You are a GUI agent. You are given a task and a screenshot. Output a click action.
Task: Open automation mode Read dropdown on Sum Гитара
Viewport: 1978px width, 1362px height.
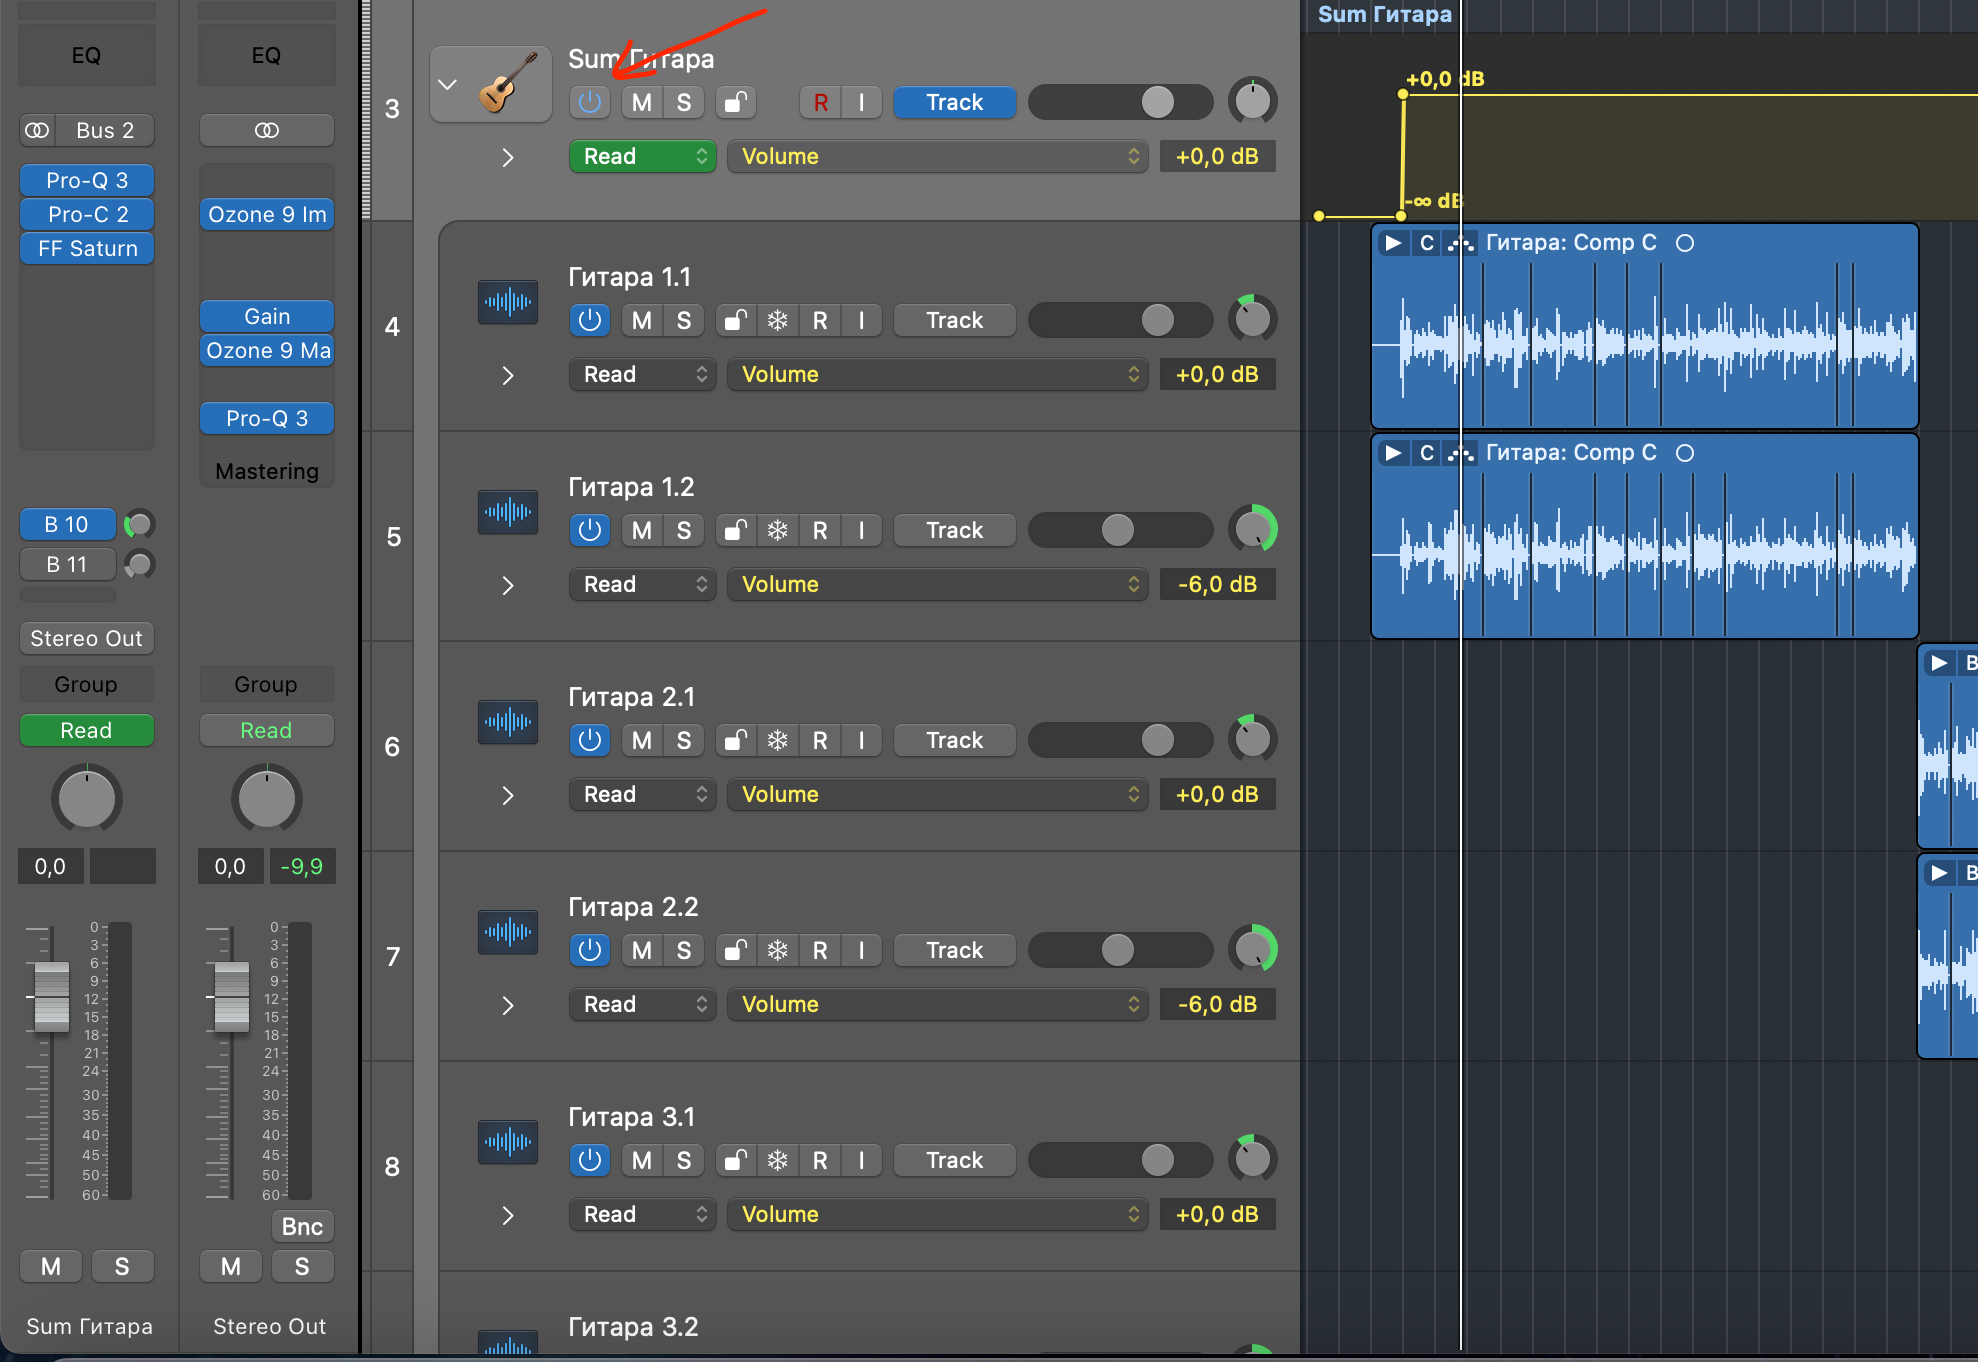tap(642, 156)
